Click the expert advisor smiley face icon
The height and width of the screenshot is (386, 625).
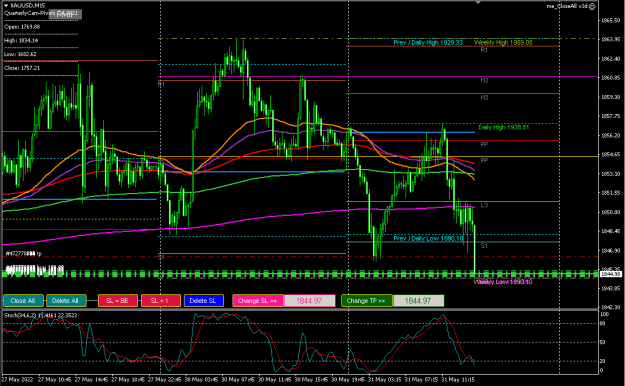[x=592, y=6]
